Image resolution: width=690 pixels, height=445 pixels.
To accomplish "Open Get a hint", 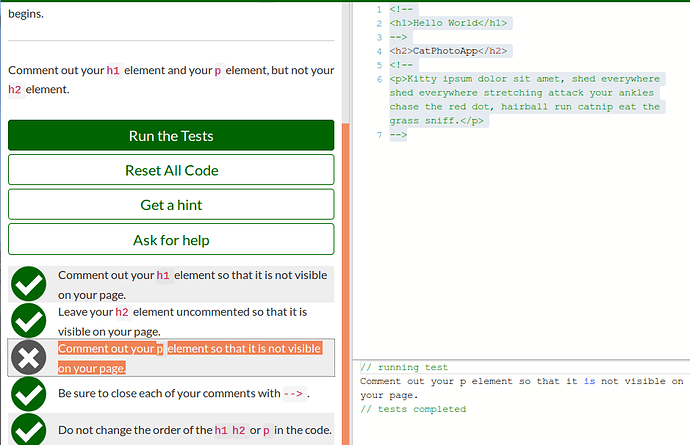I will pyautogui.click(x=171, y=205).
